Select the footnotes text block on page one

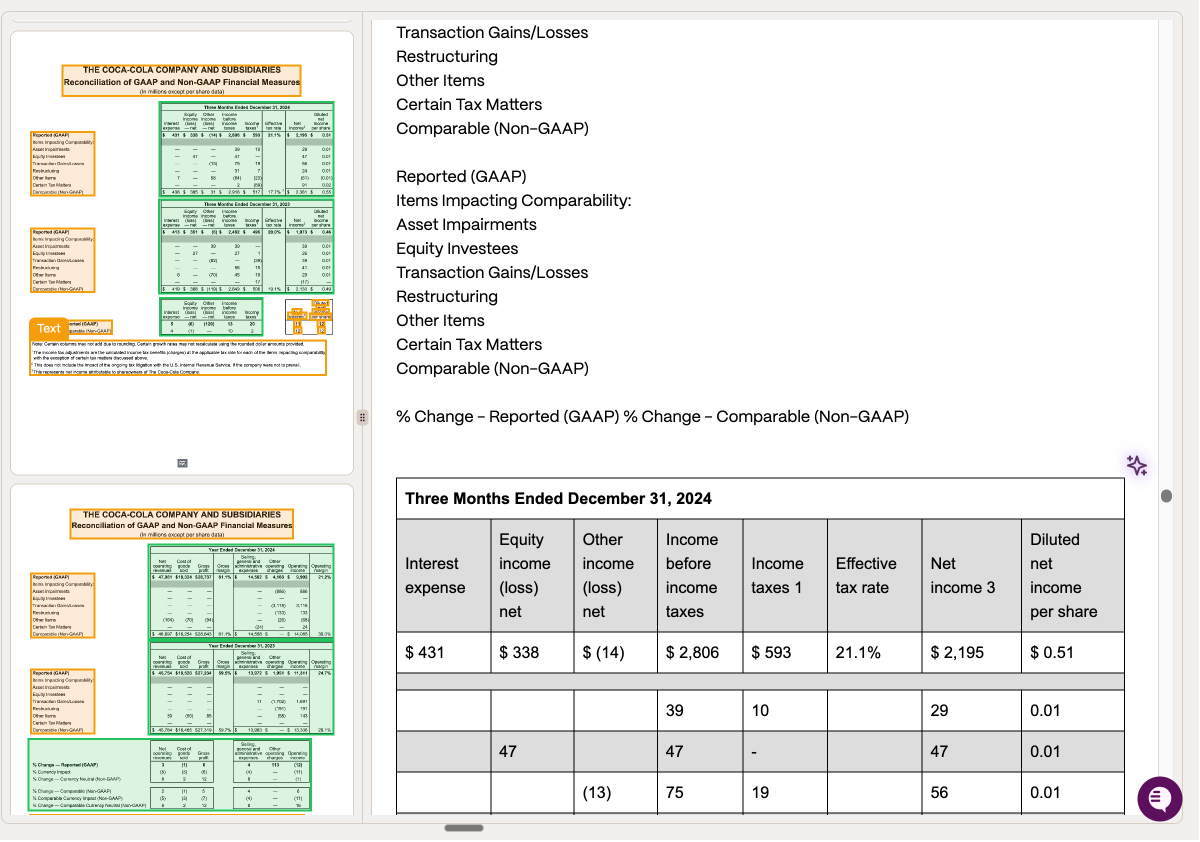[x=178, y=358]
